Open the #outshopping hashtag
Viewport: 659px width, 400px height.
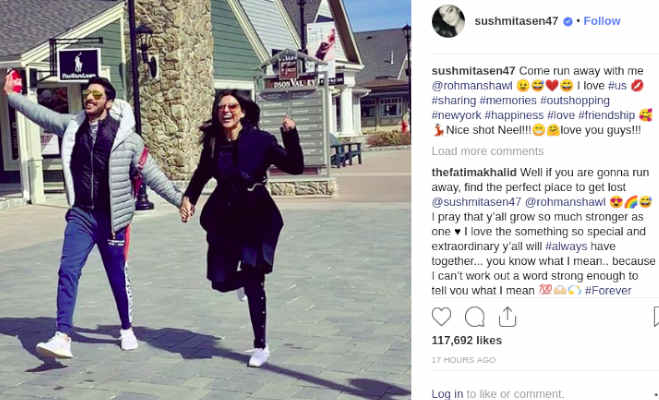pyautogui.click(x=575, y=100)
